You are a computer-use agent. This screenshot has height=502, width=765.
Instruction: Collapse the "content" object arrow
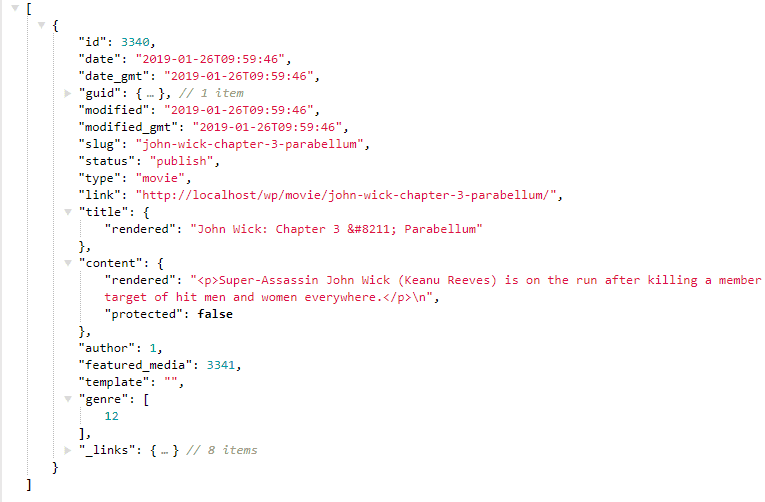(x=68, y=263)
